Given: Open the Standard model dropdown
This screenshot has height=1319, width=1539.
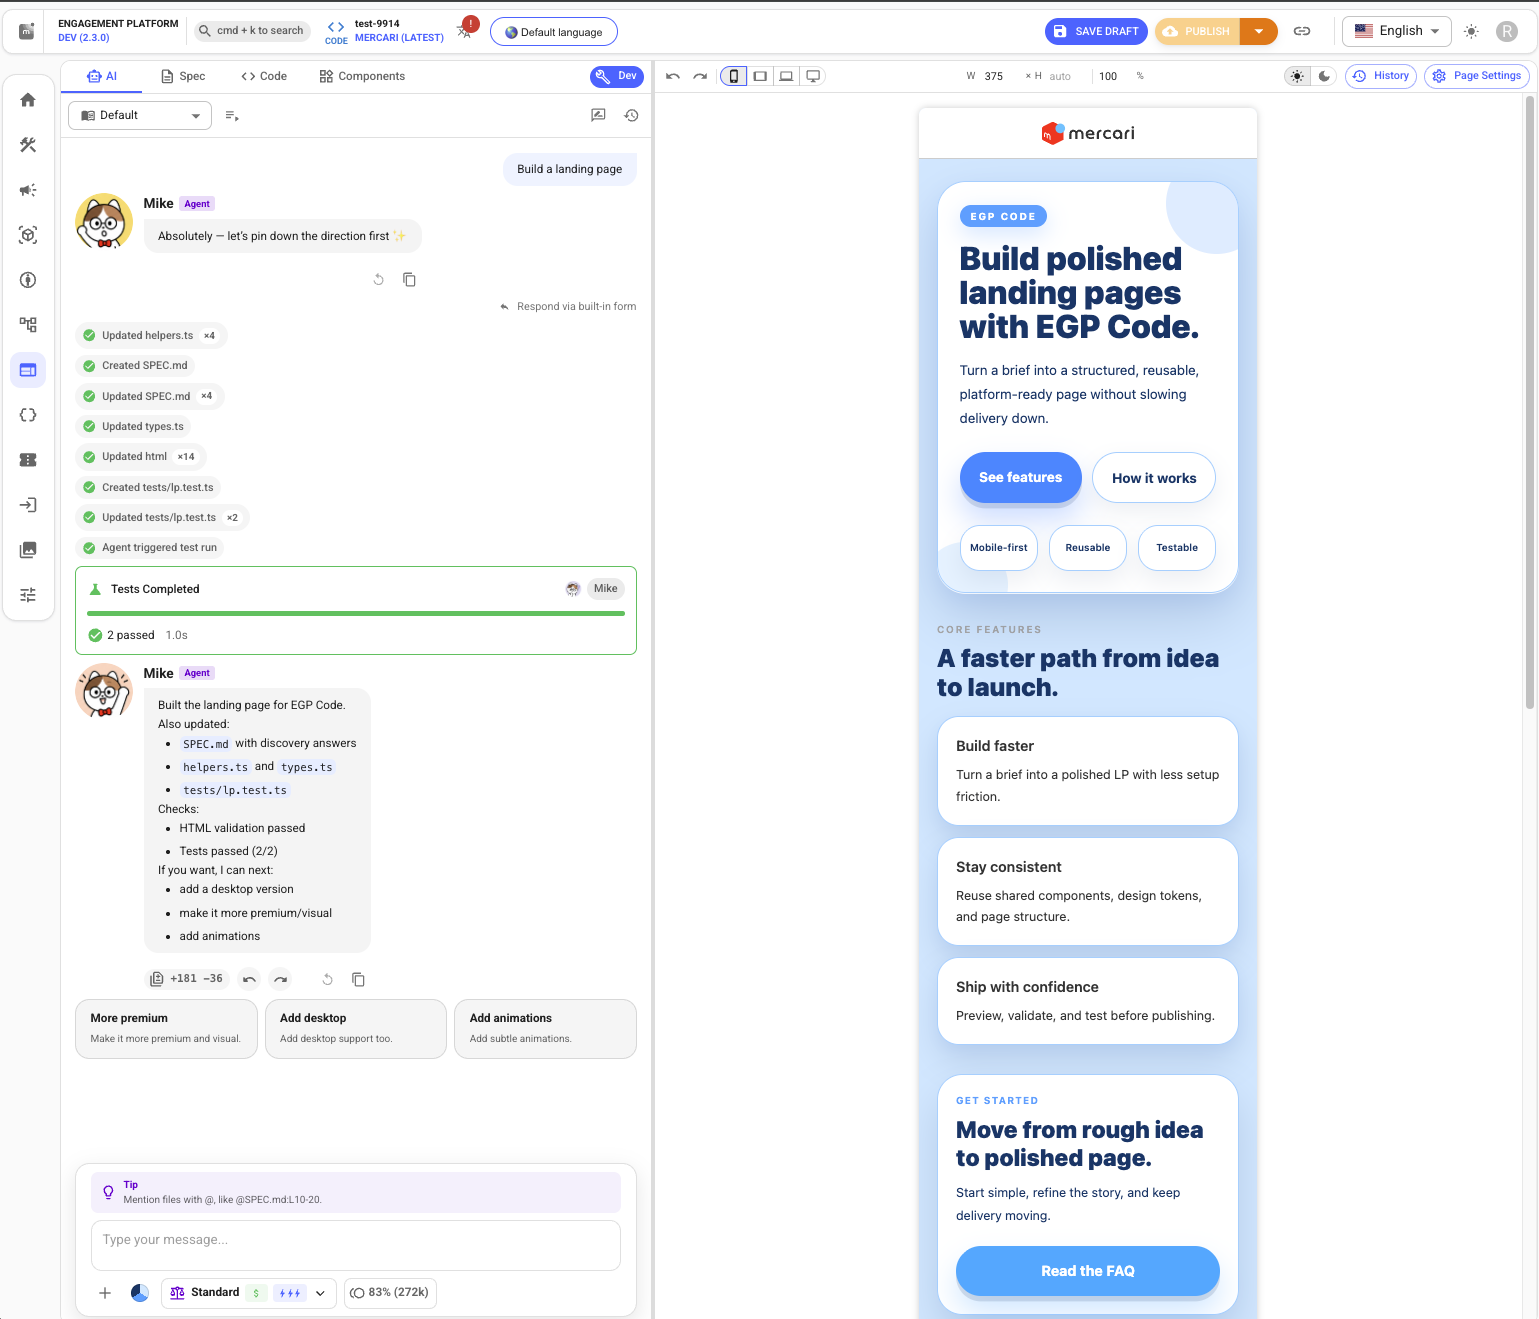Looking at the screenshot, I should 249,1293.
